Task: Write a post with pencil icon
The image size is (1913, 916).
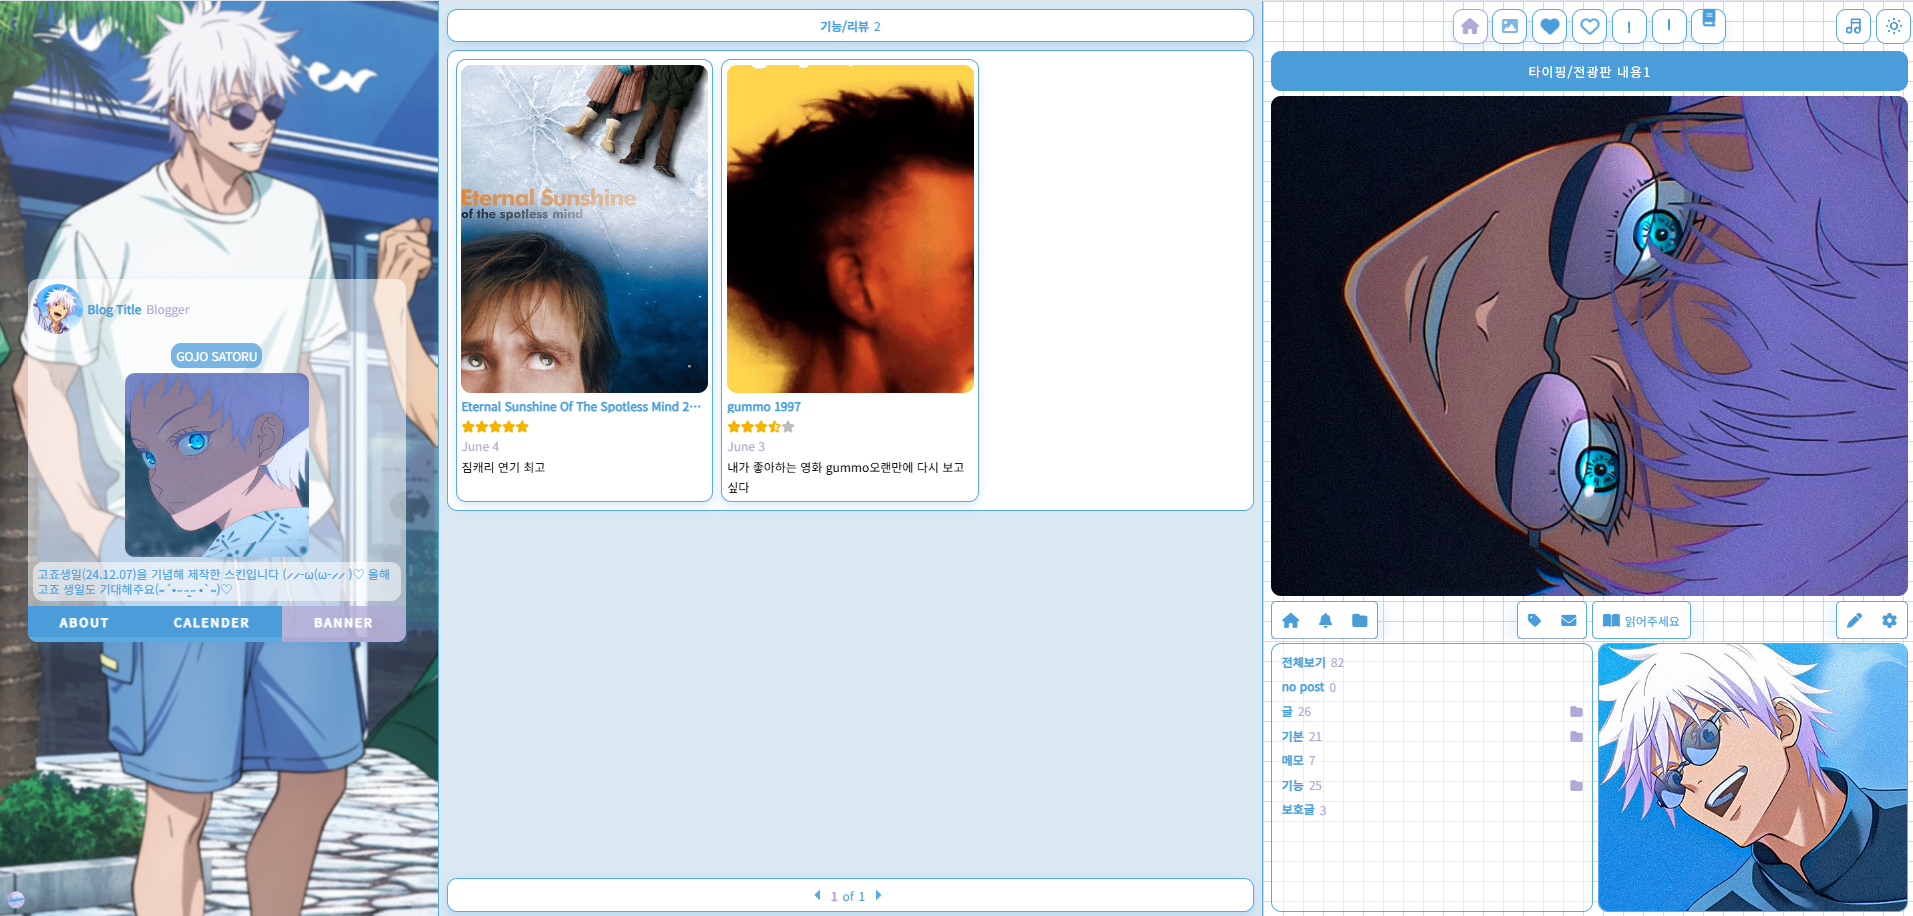Action: 1854,621
